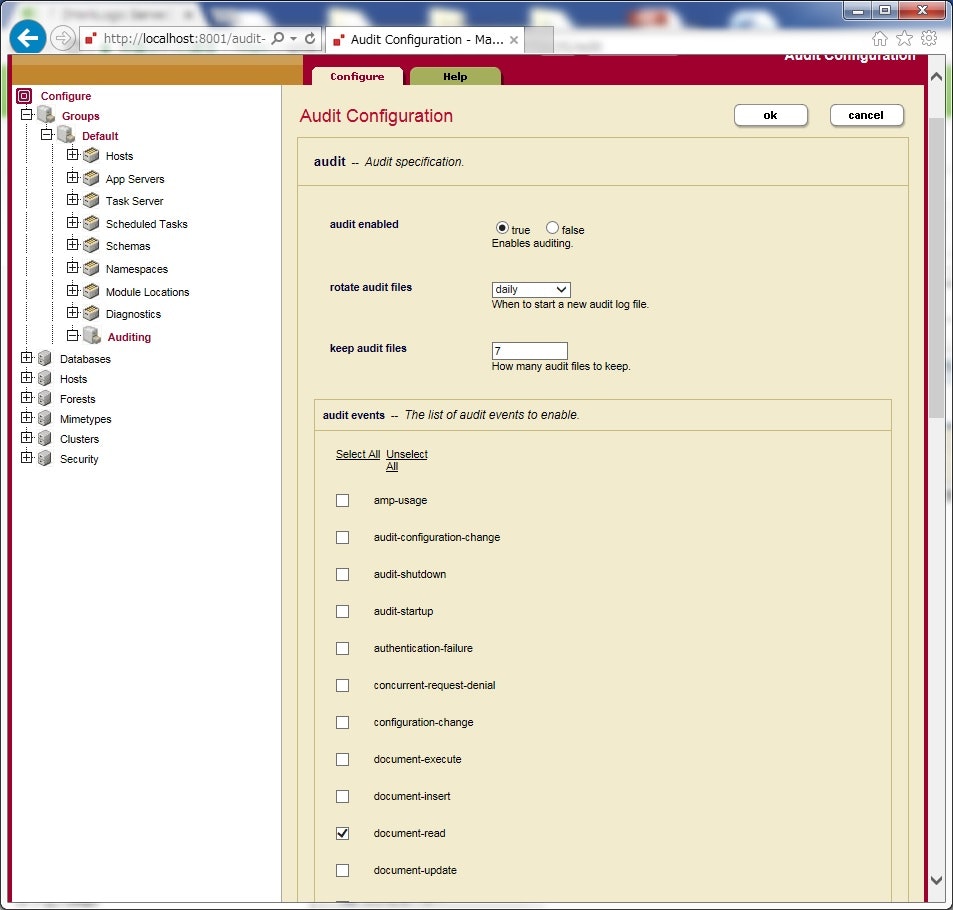This screenshot has width=953, height=910.
Task: Click the Task Server package icon
Action: coord(91,200)
